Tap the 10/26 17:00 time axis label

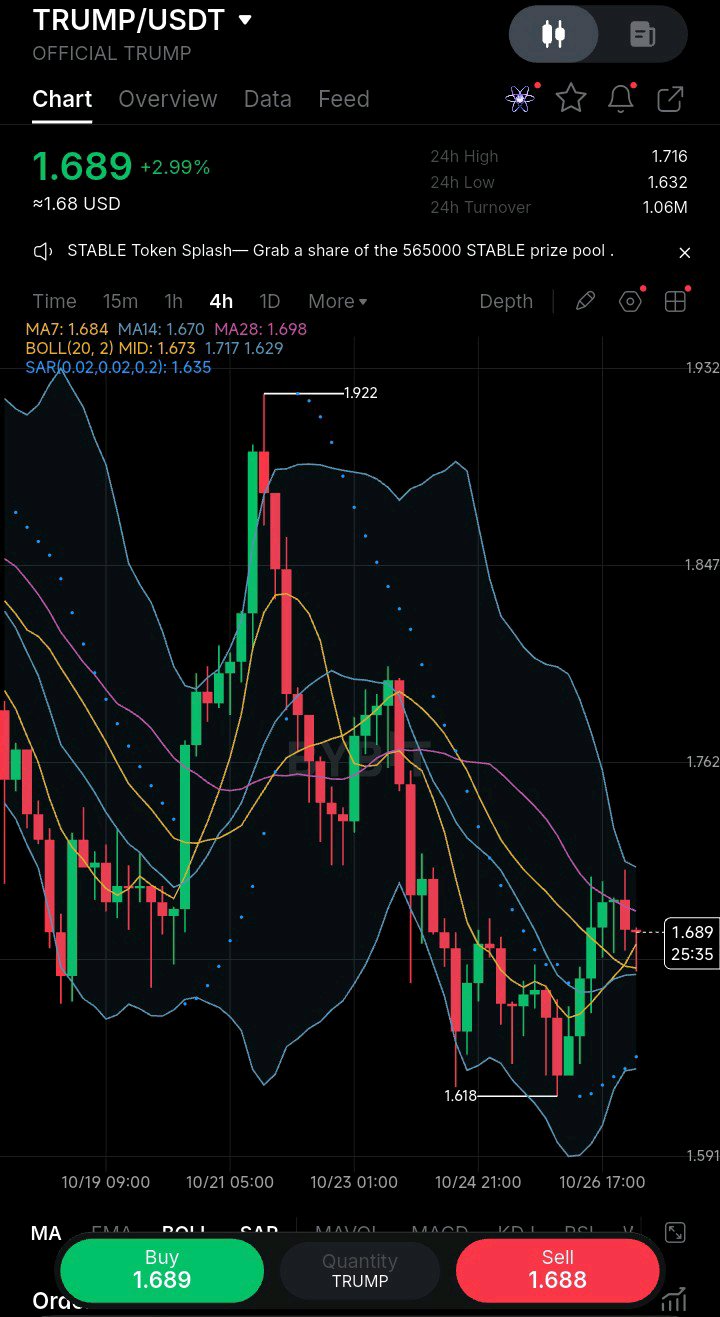point(602,1182)
